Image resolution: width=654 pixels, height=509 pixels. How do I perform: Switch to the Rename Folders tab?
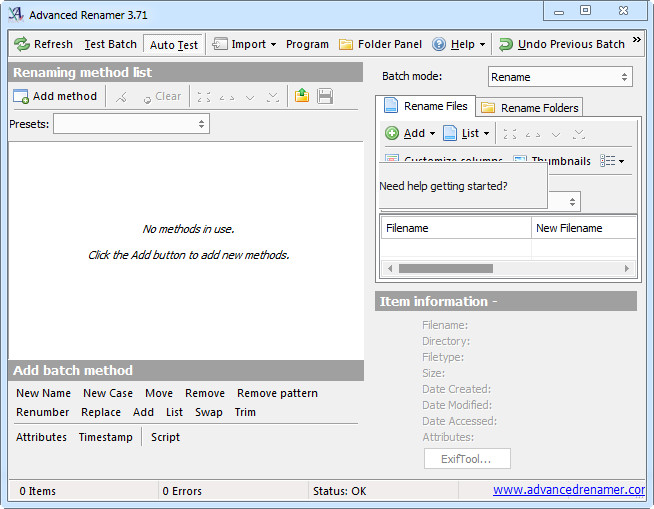click(x=530, y=108)
